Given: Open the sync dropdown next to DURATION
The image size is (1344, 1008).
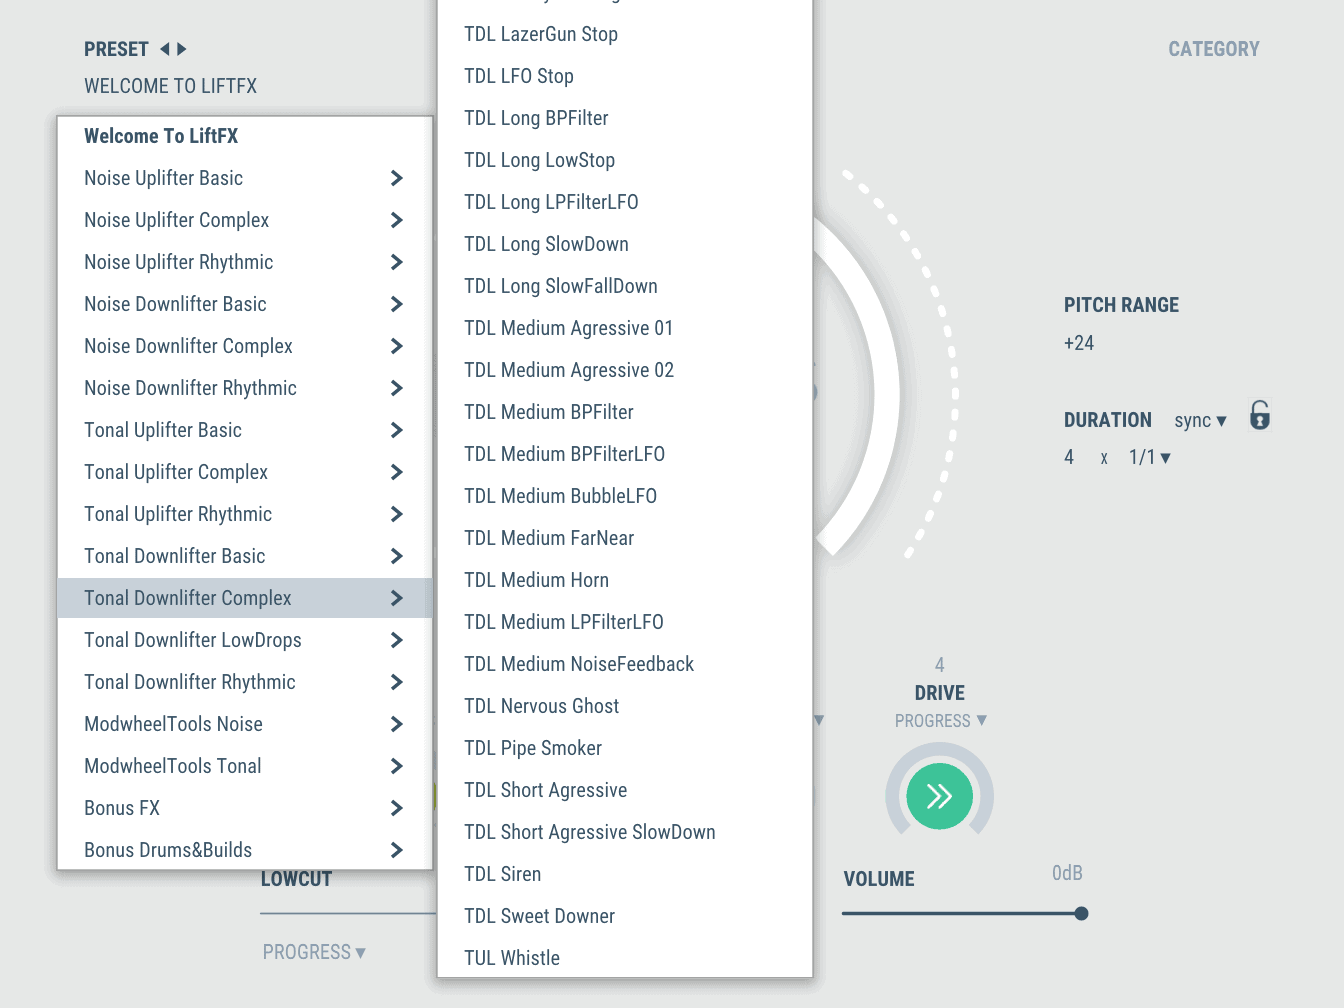Looking at the screenshot, I should click(x=1199, y=420).
